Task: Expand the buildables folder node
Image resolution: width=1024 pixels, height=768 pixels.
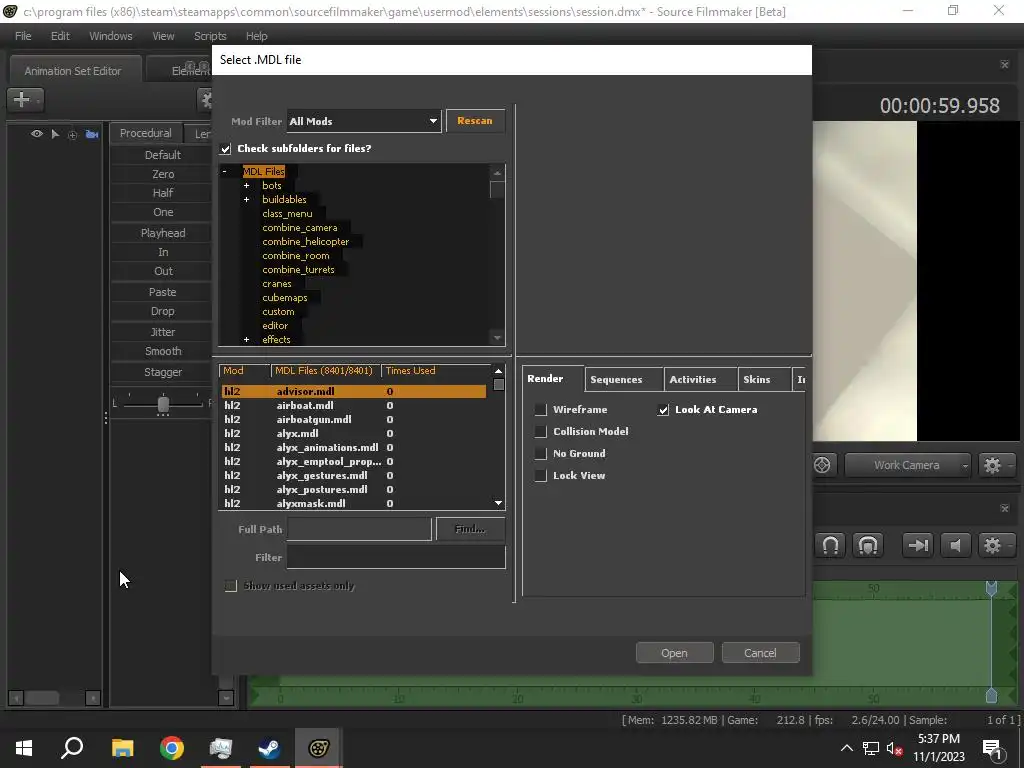Action: (246, 200)
